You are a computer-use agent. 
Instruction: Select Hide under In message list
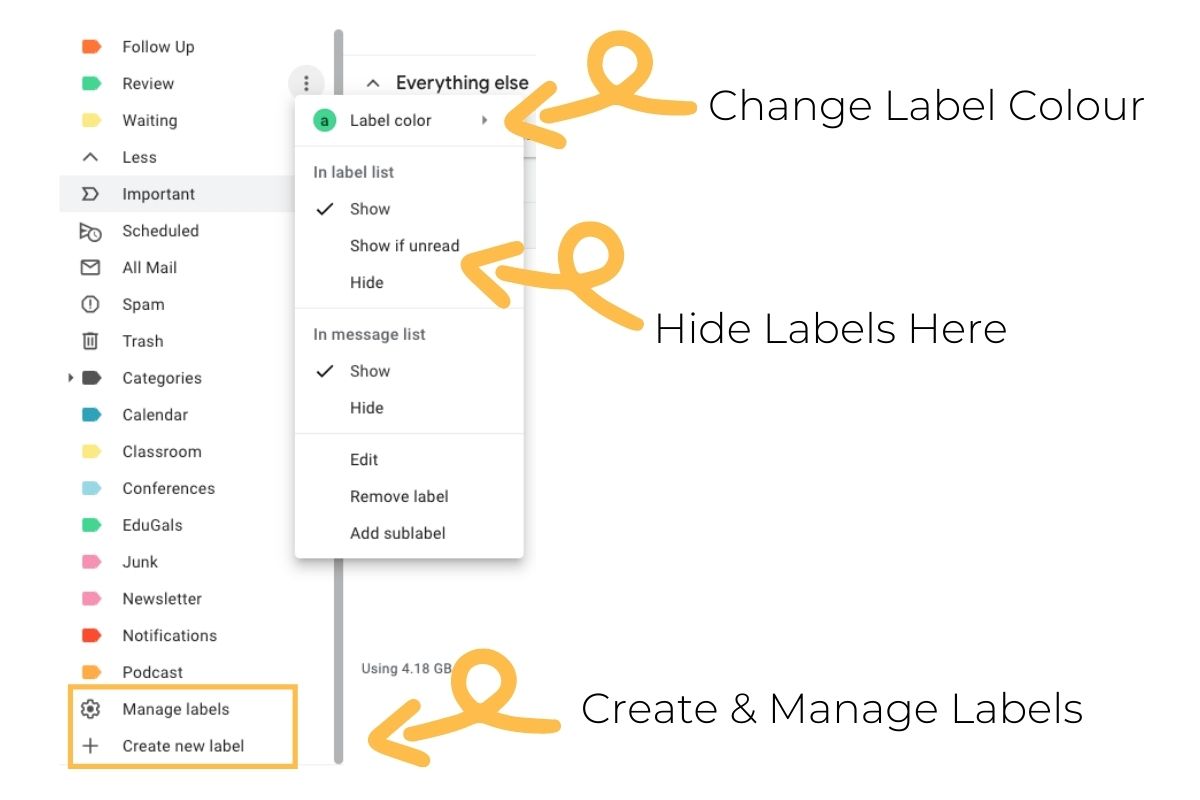tap(366, 407)
